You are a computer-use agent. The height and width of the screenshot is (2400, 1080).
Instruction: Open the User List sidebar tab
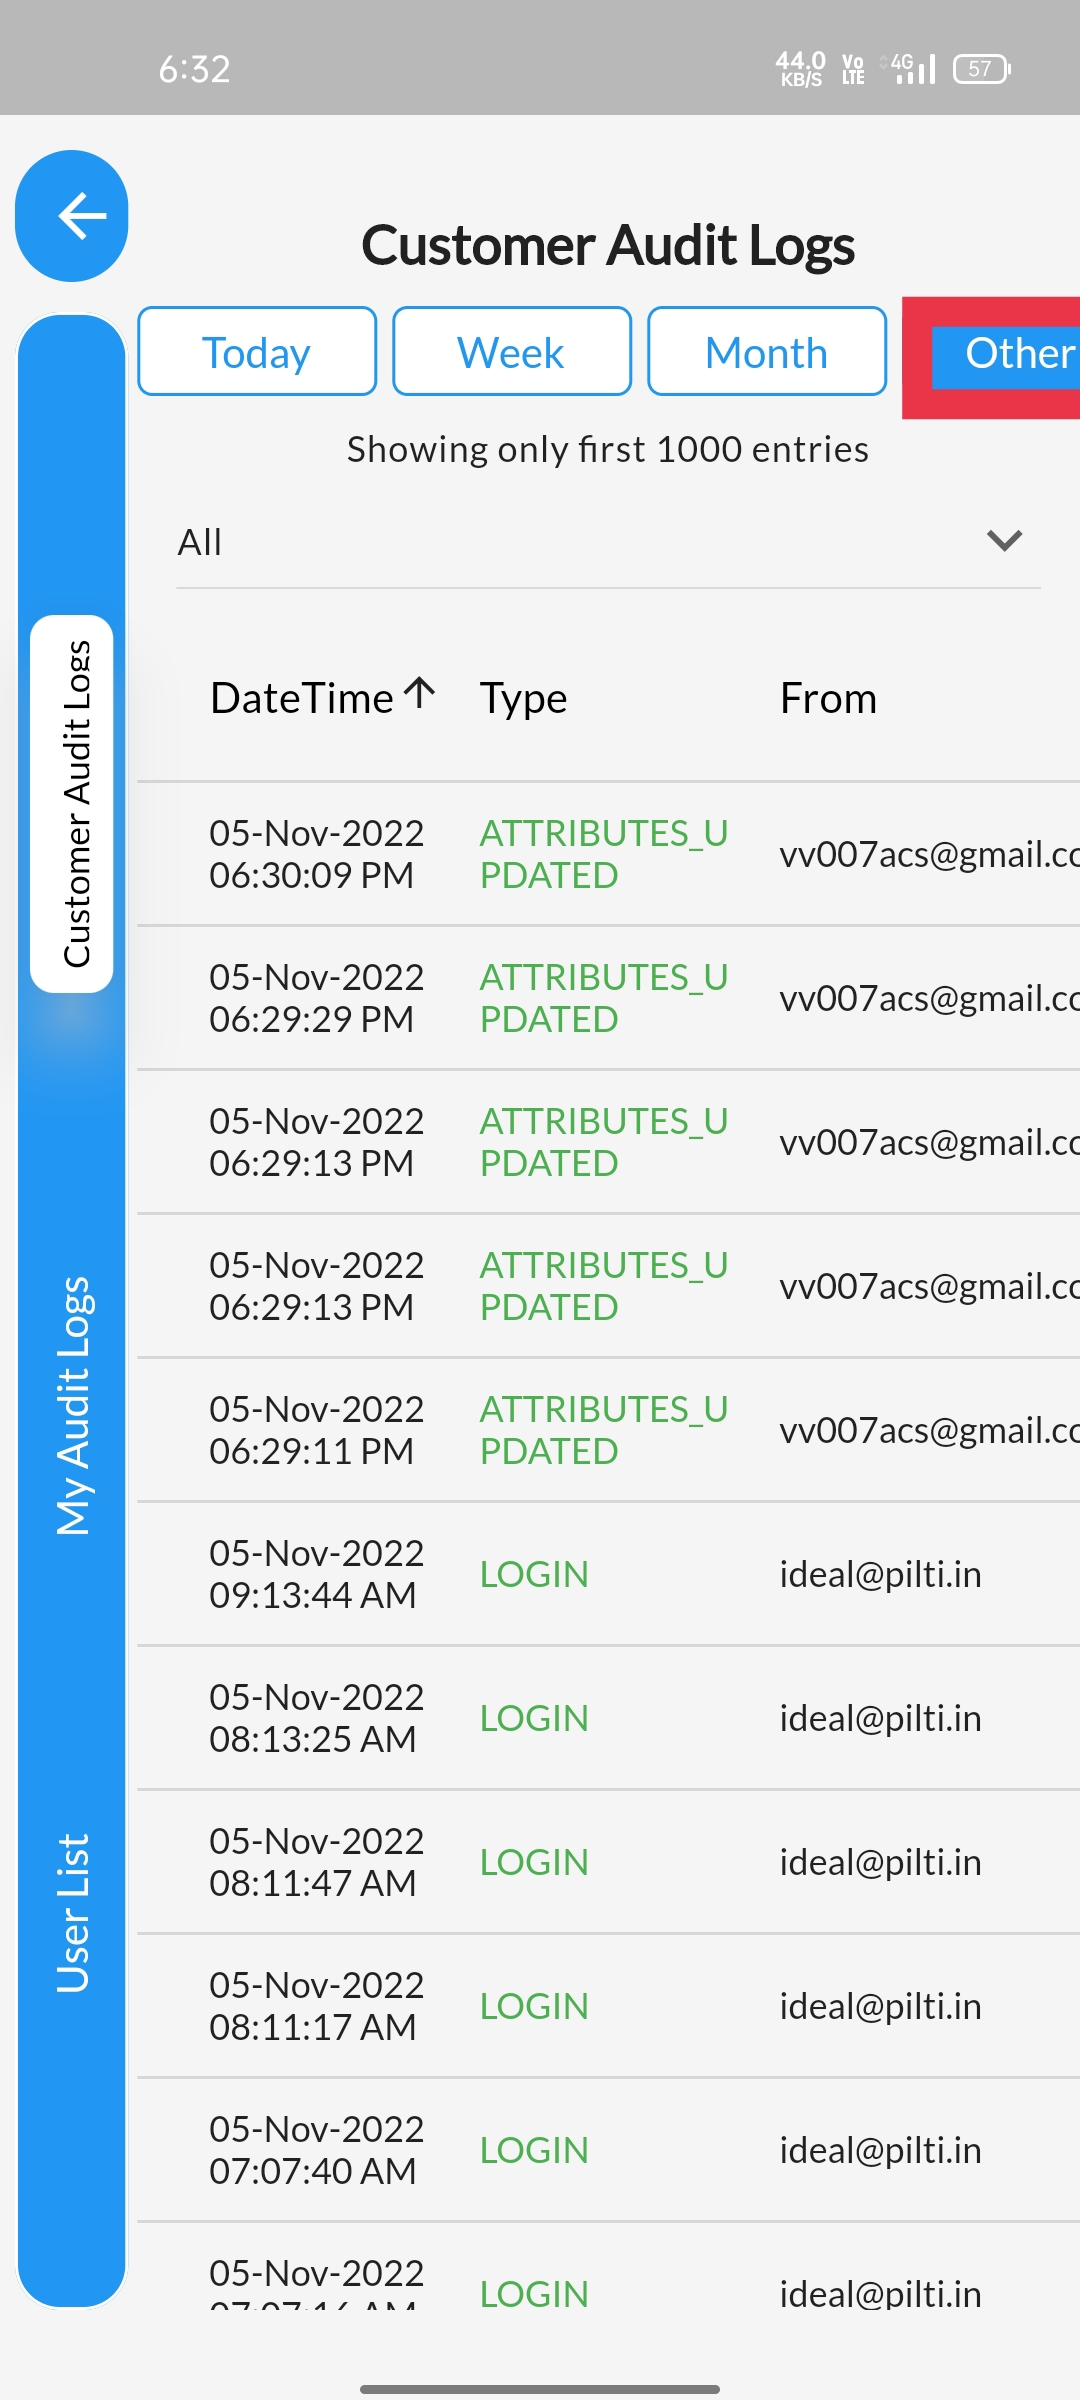(x=73, y=1913)
